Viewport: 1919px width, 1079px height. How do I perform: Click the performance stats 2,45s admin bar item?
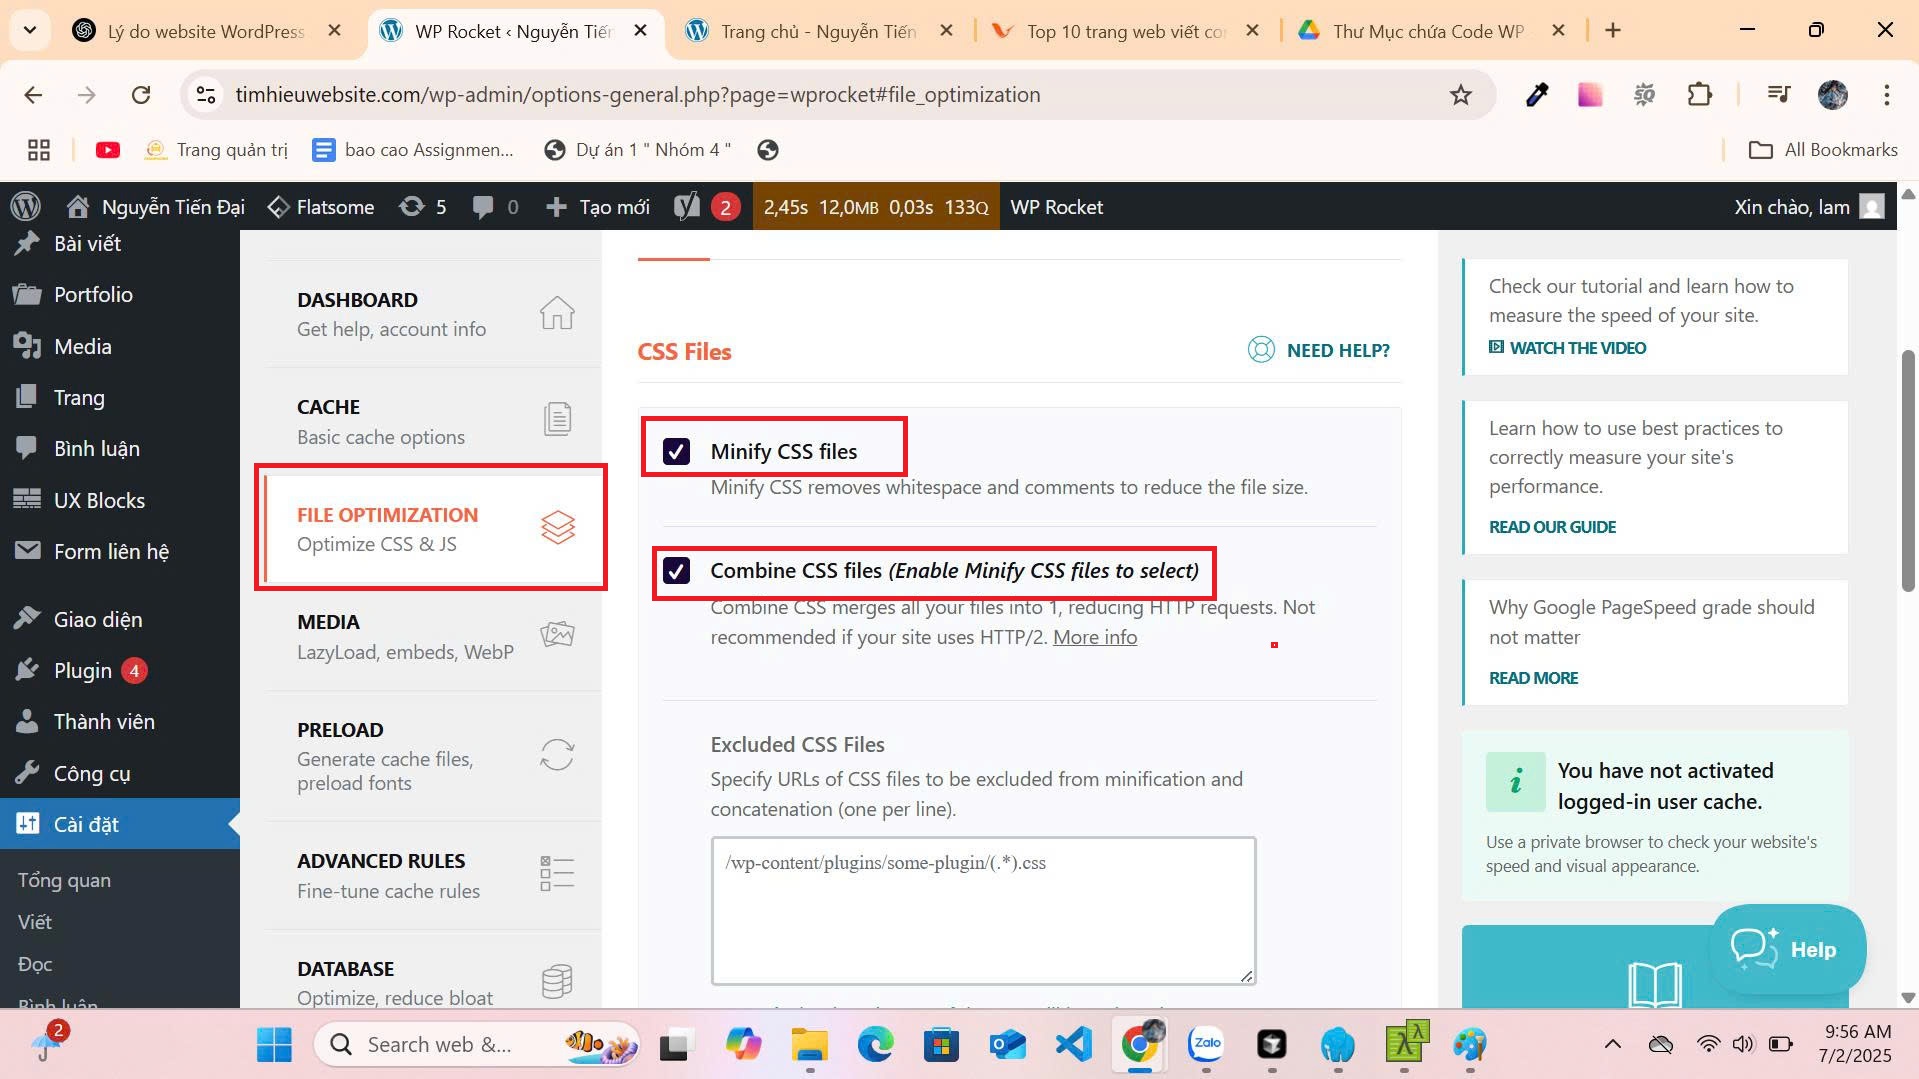(876, 207)
